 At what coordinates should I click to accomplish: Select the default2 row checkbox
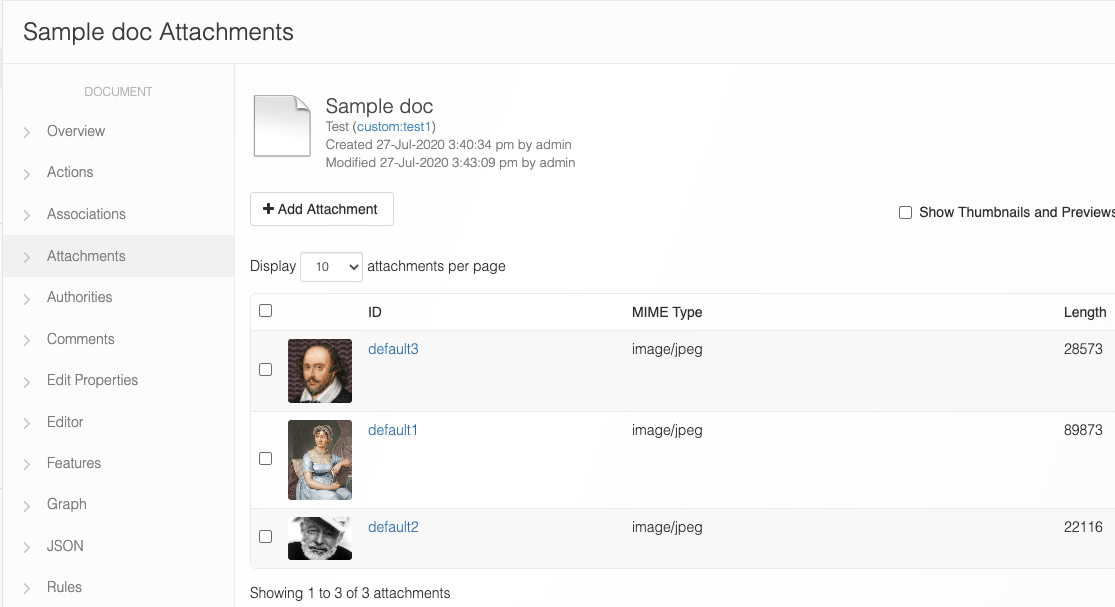(266, 537)
